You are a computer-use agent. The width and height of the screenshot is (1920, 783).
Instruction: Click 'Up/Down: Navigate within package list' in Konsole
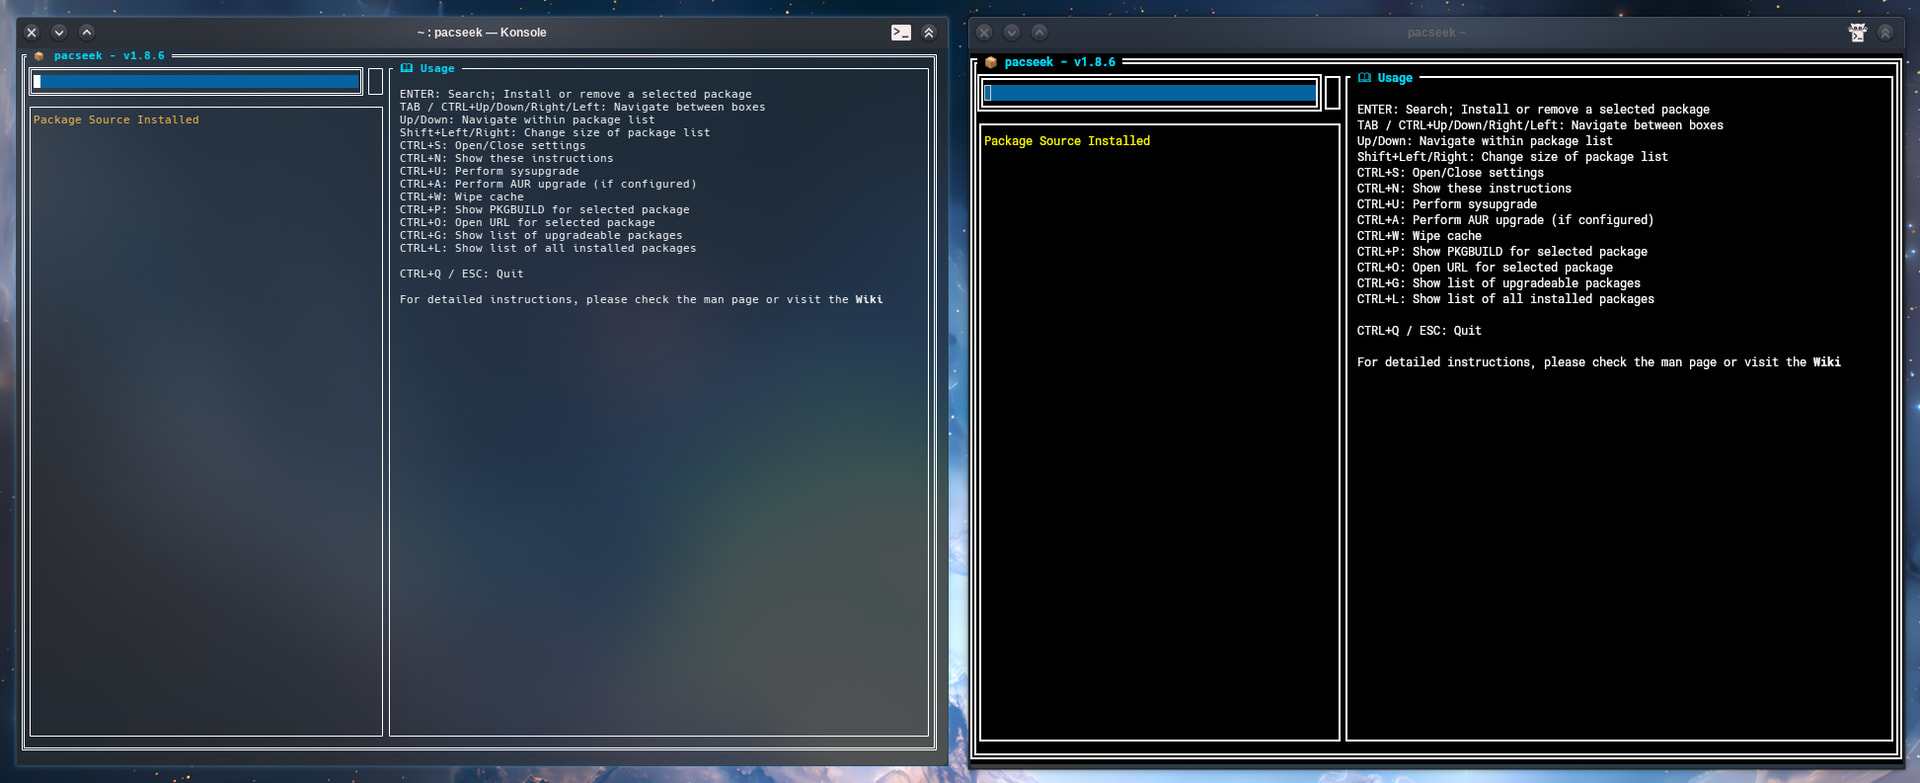(528, 120)
